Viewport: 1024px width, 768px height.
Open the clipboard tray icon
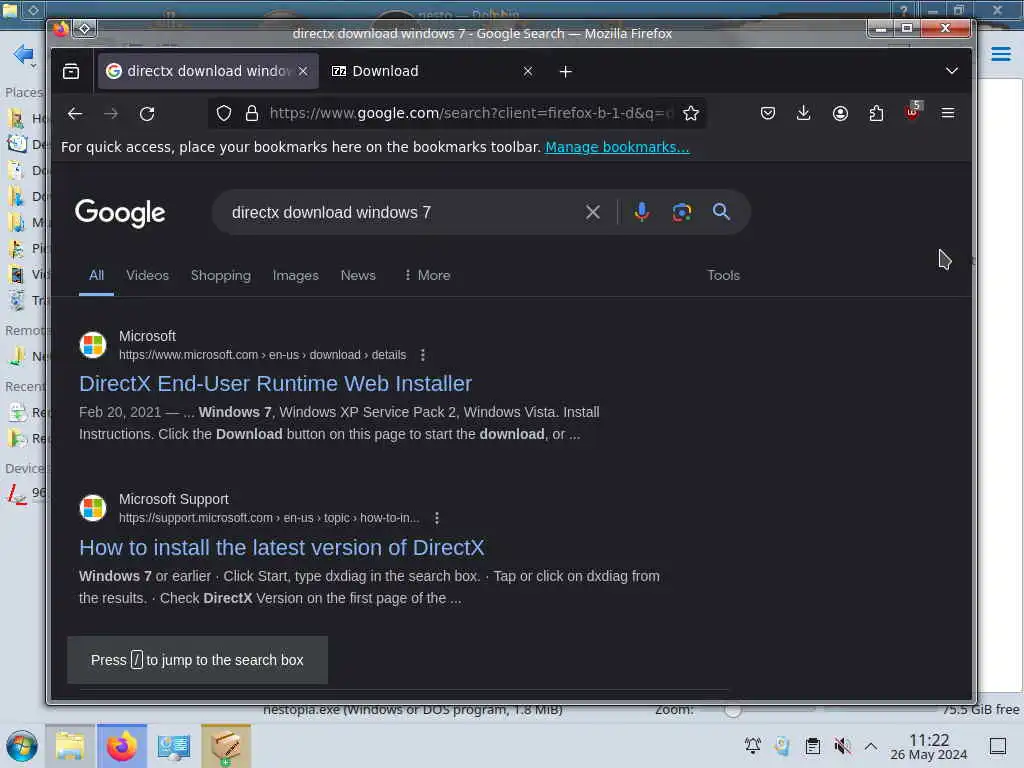812,746
